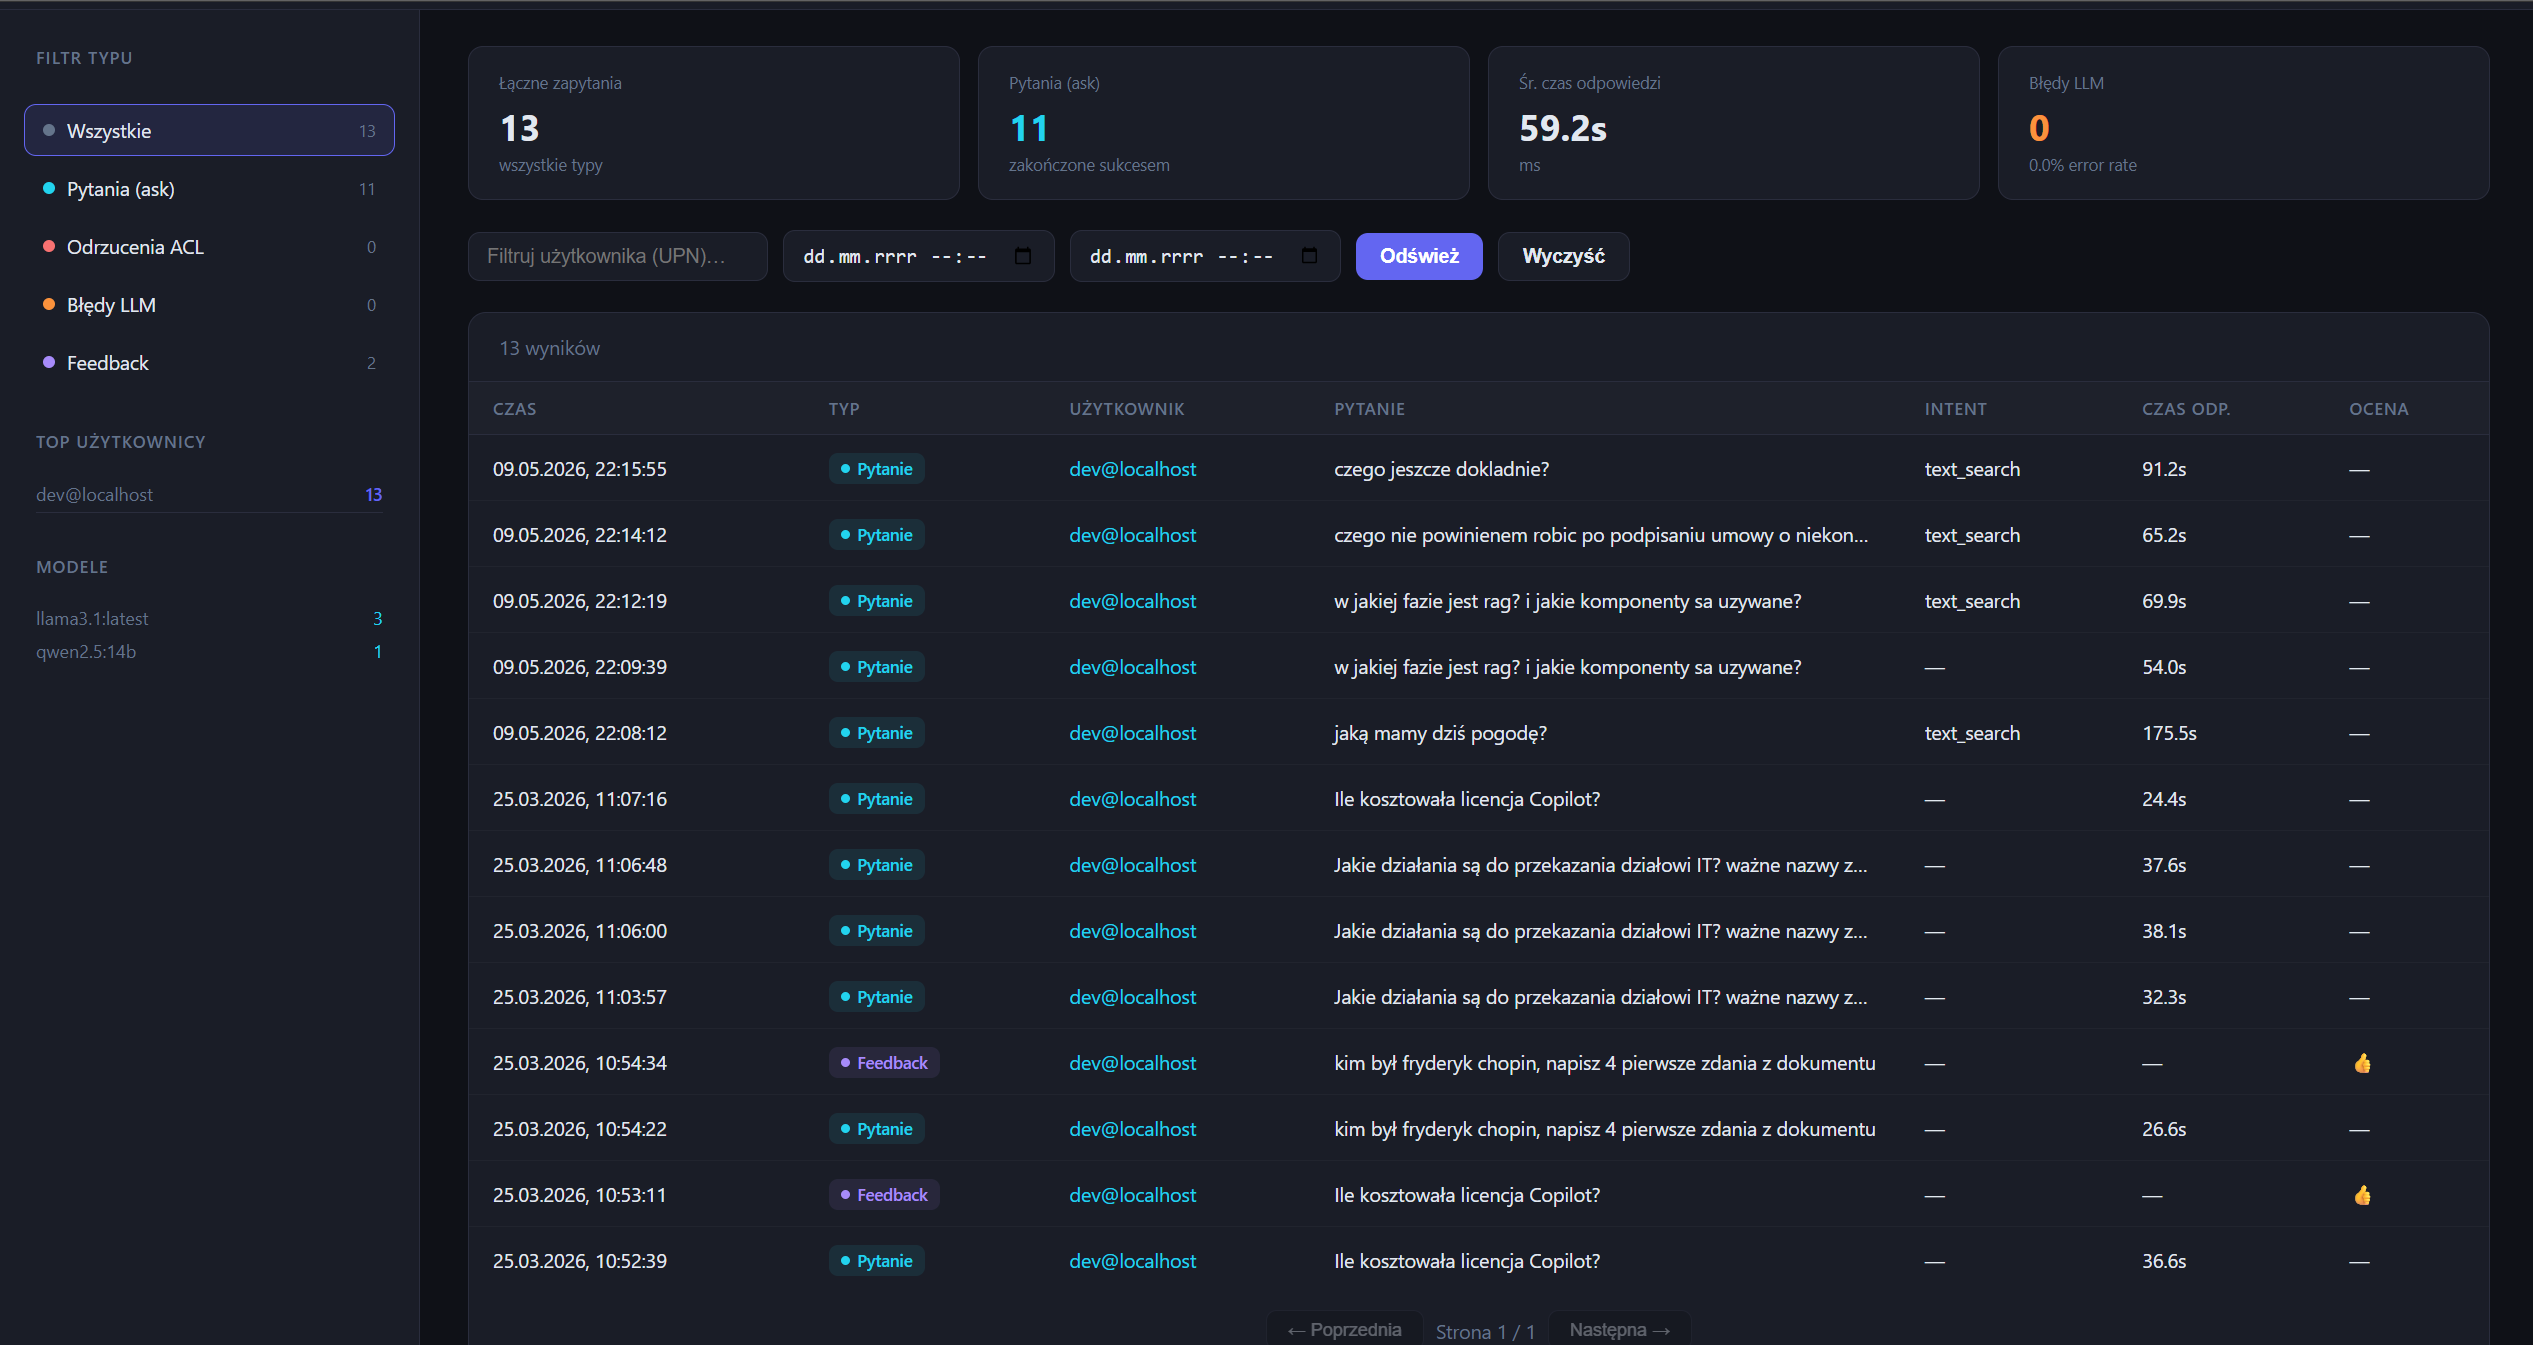2533x1345 pixels.
Task: Click response time 175.5s
Action: pyautogui.click(x=2169, y=733)
